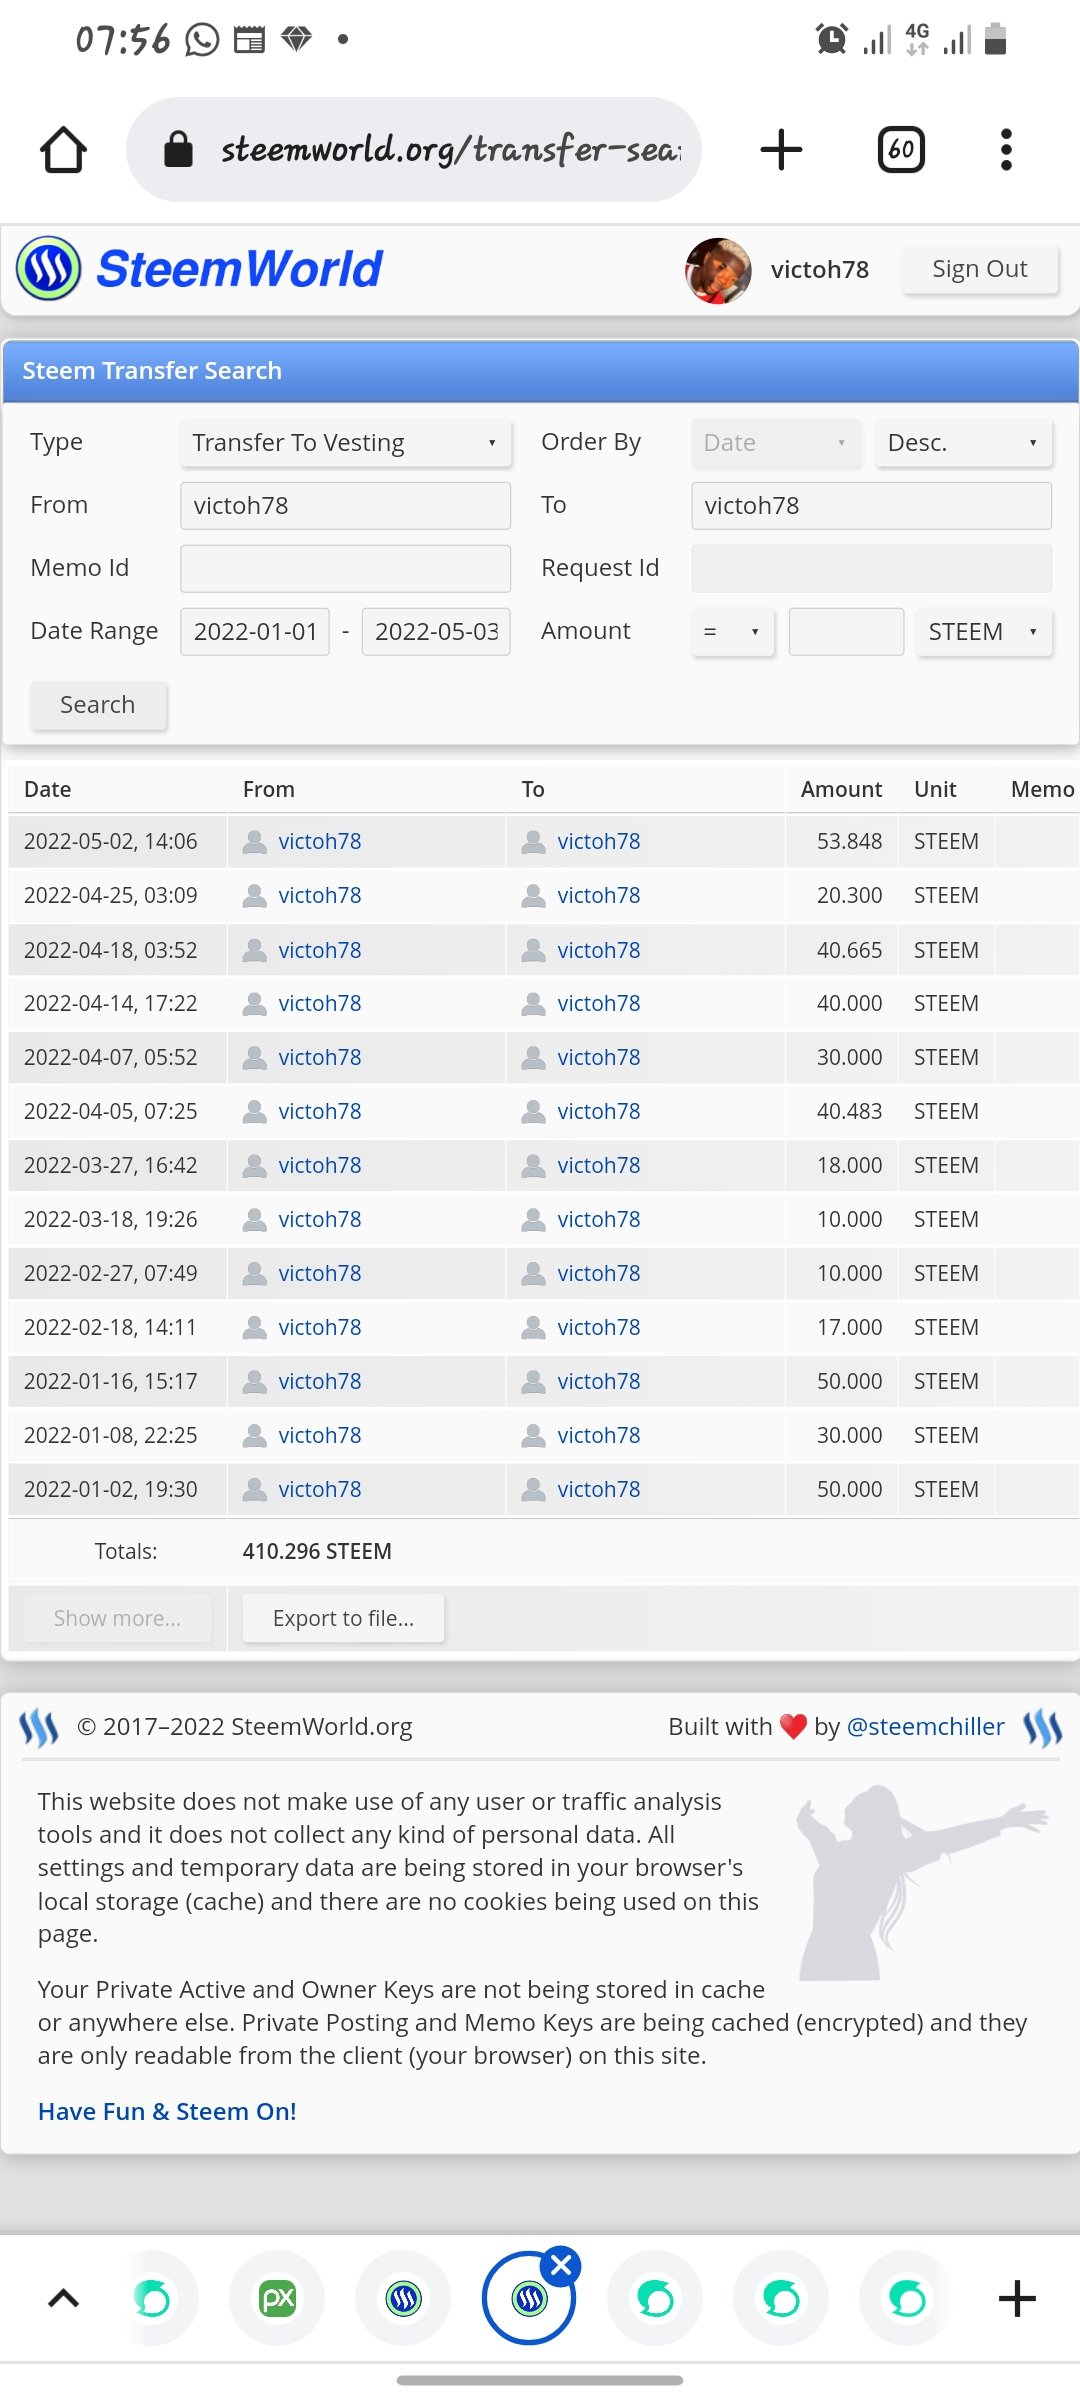Click the From user icon in the 2022-01-02 row
Screen dimensions: 1080x2400
(255, 1490)
